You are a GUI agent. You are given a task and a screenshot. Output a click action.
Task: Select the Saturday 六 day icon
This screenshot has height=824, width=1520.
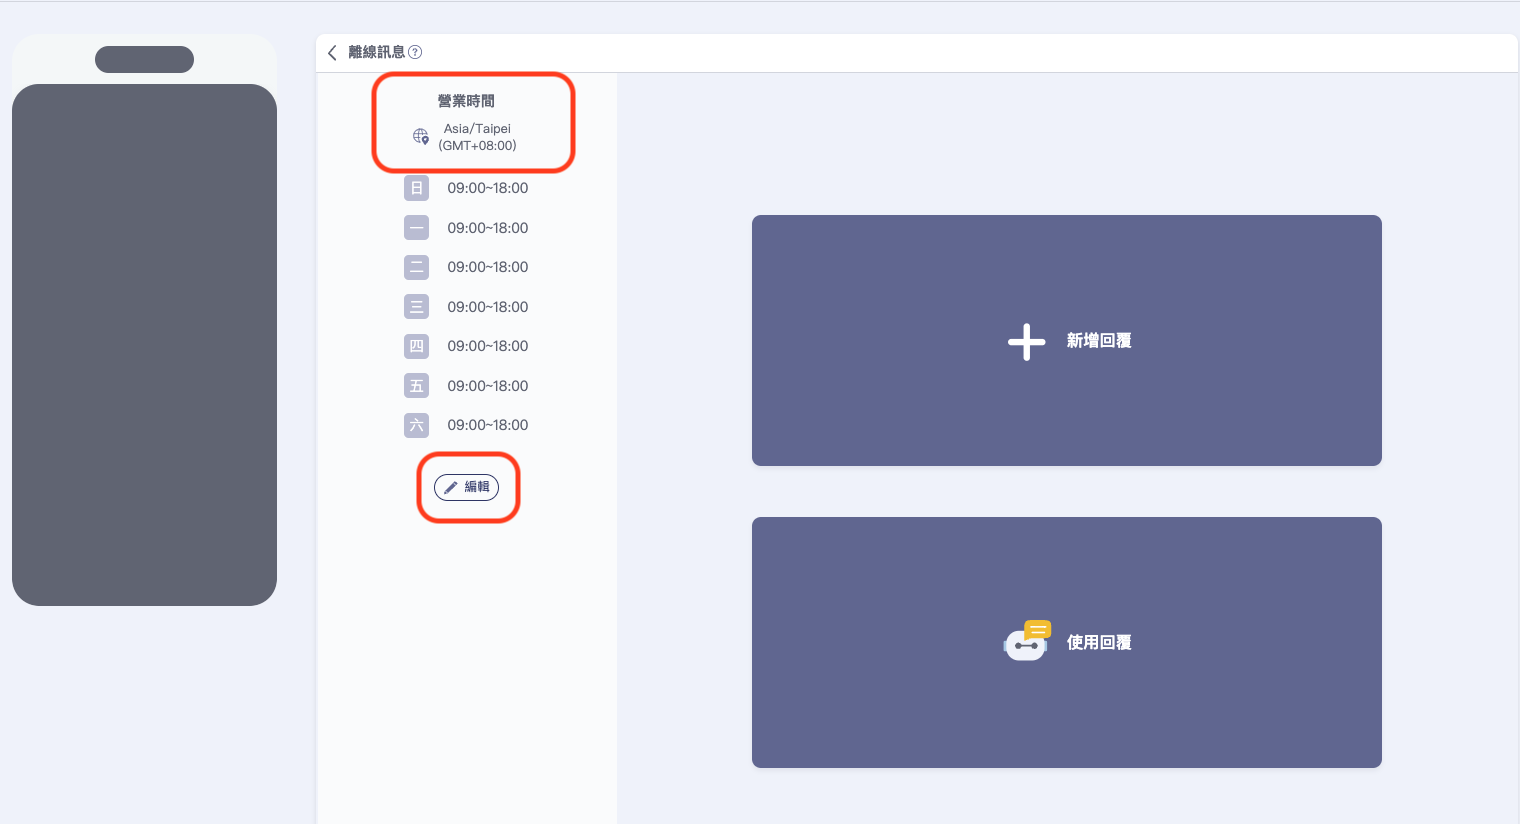[416, 425]
